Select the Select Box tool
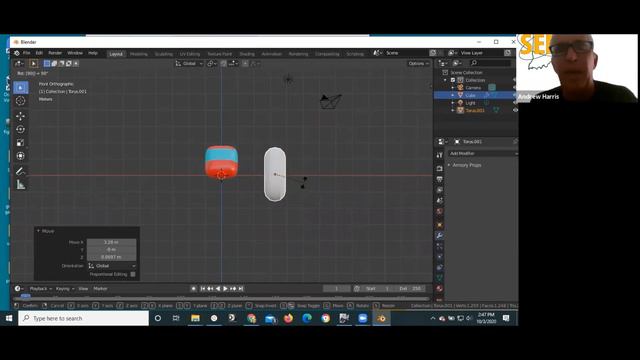 [20, 87]
